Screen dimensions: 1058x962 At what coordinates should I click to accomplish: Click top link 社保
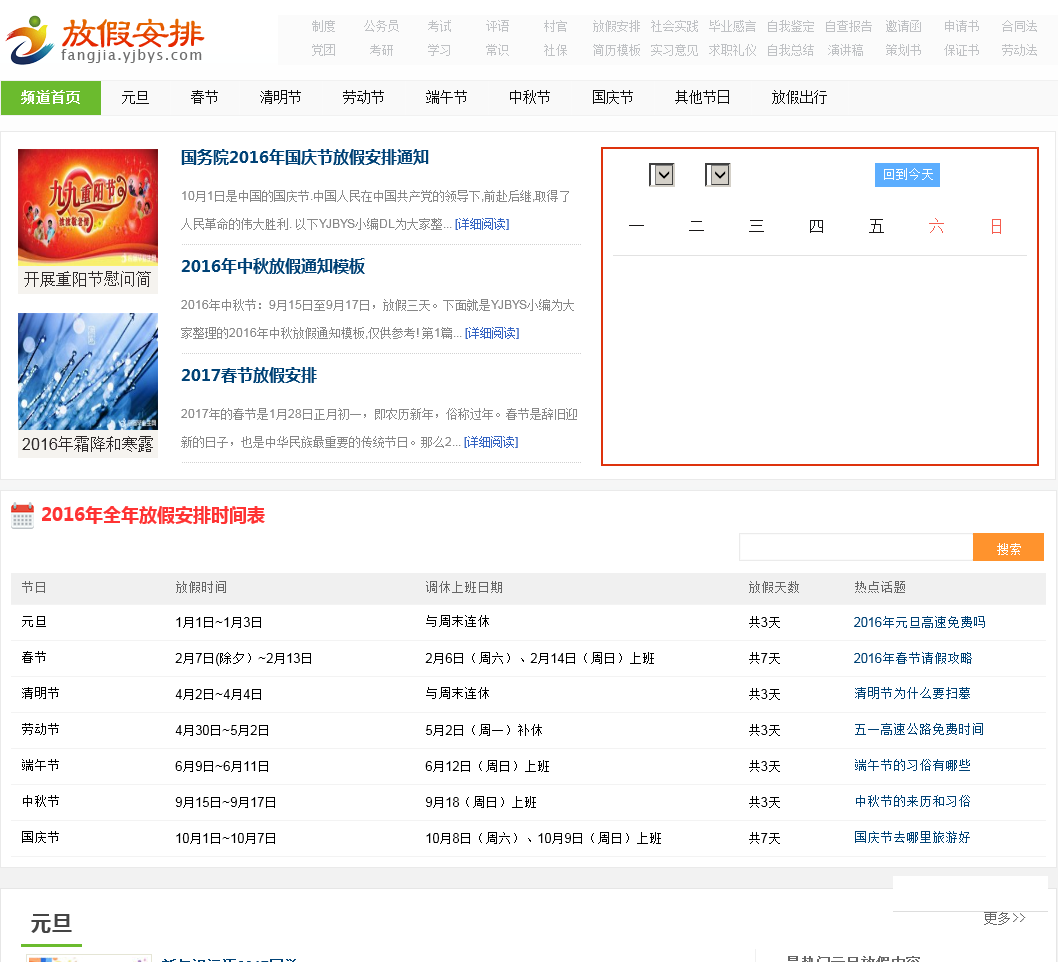tap(555, 50)
